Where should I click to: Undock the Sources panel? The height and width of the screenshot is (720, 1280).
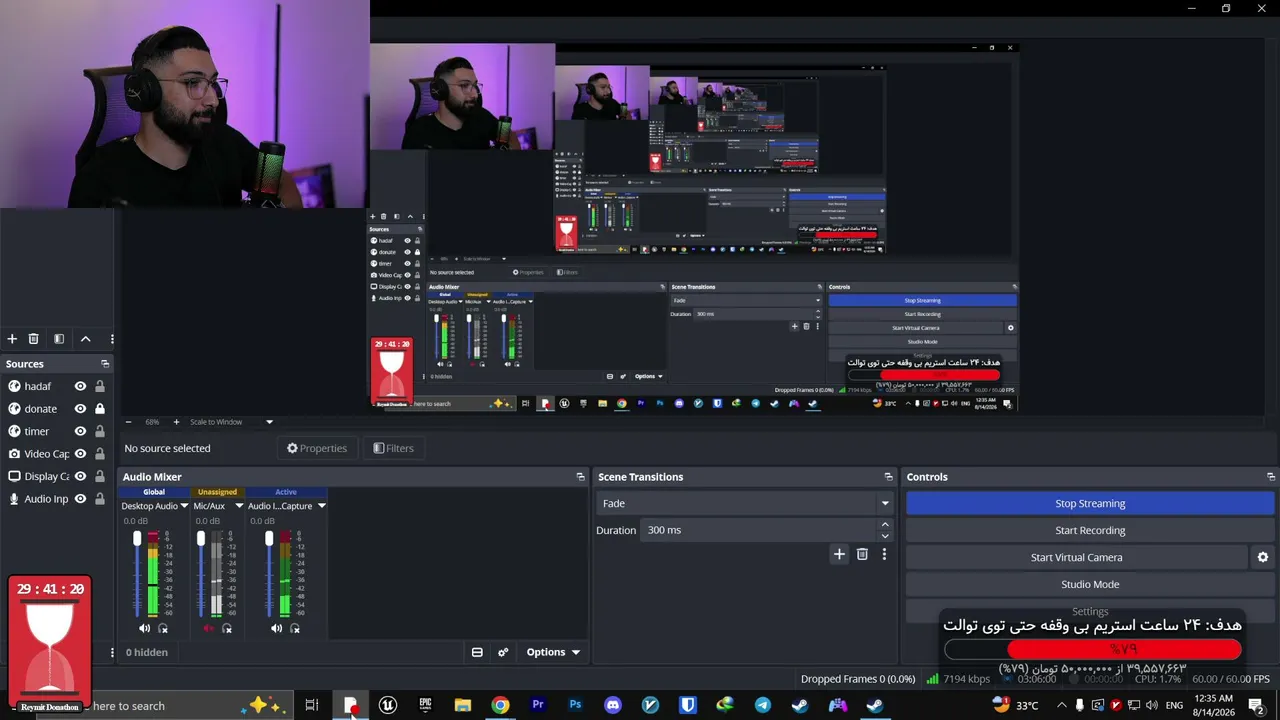[105, 364]
